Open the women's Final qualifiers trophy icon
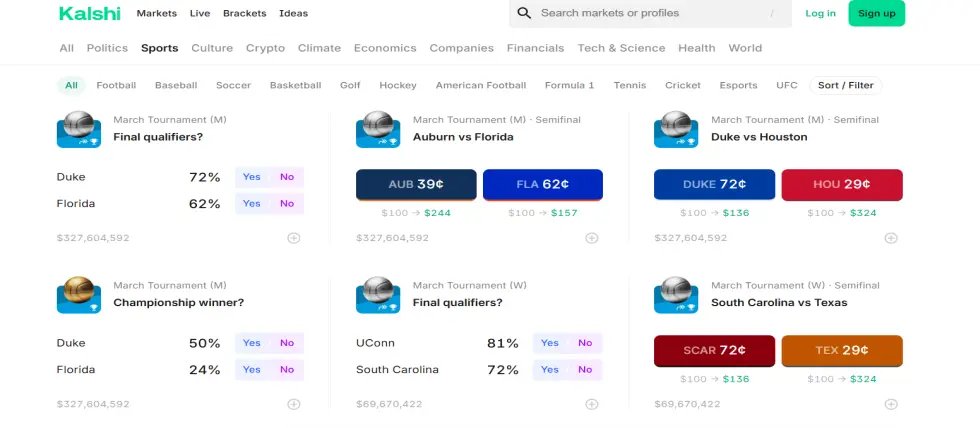Image resolution: width=980 pixels, height=428 pixels. pos(378,295)
